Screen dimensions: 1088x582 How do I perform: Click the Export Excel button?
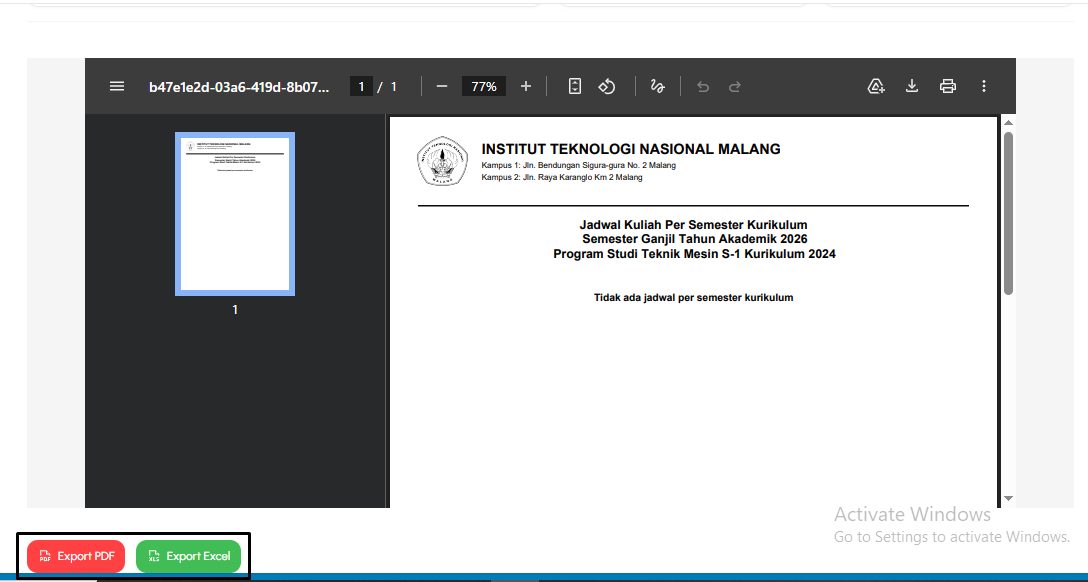(189, 556)
